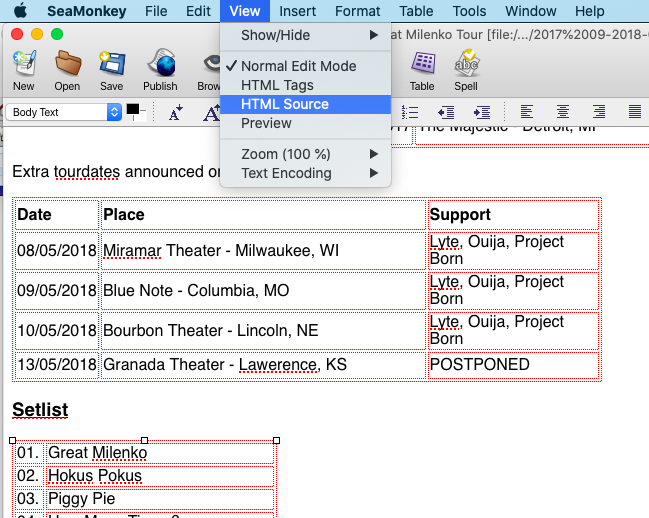The image size is (649, 518).
Task: Click the 08/05/2018 date cell
Action: coord(57,250)
